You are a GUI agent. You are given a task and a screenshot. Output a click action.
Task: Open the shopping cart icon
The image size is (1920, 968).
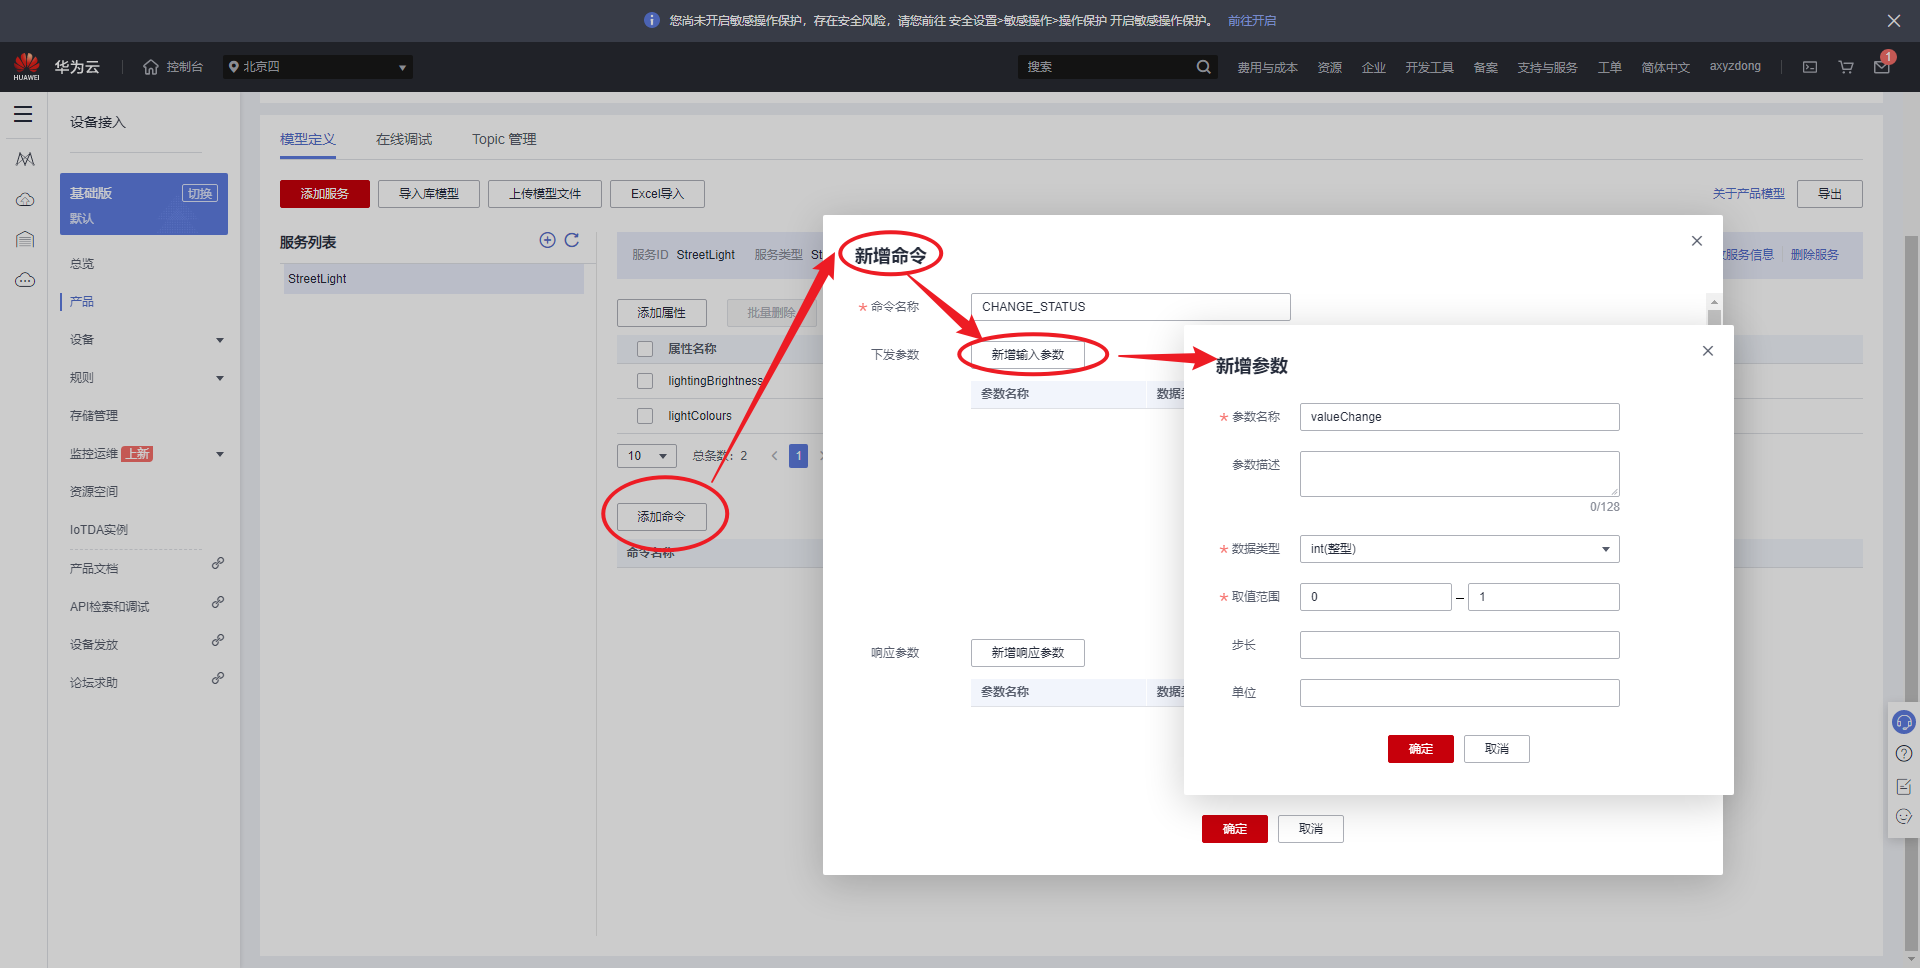(x=1846, y=67)
